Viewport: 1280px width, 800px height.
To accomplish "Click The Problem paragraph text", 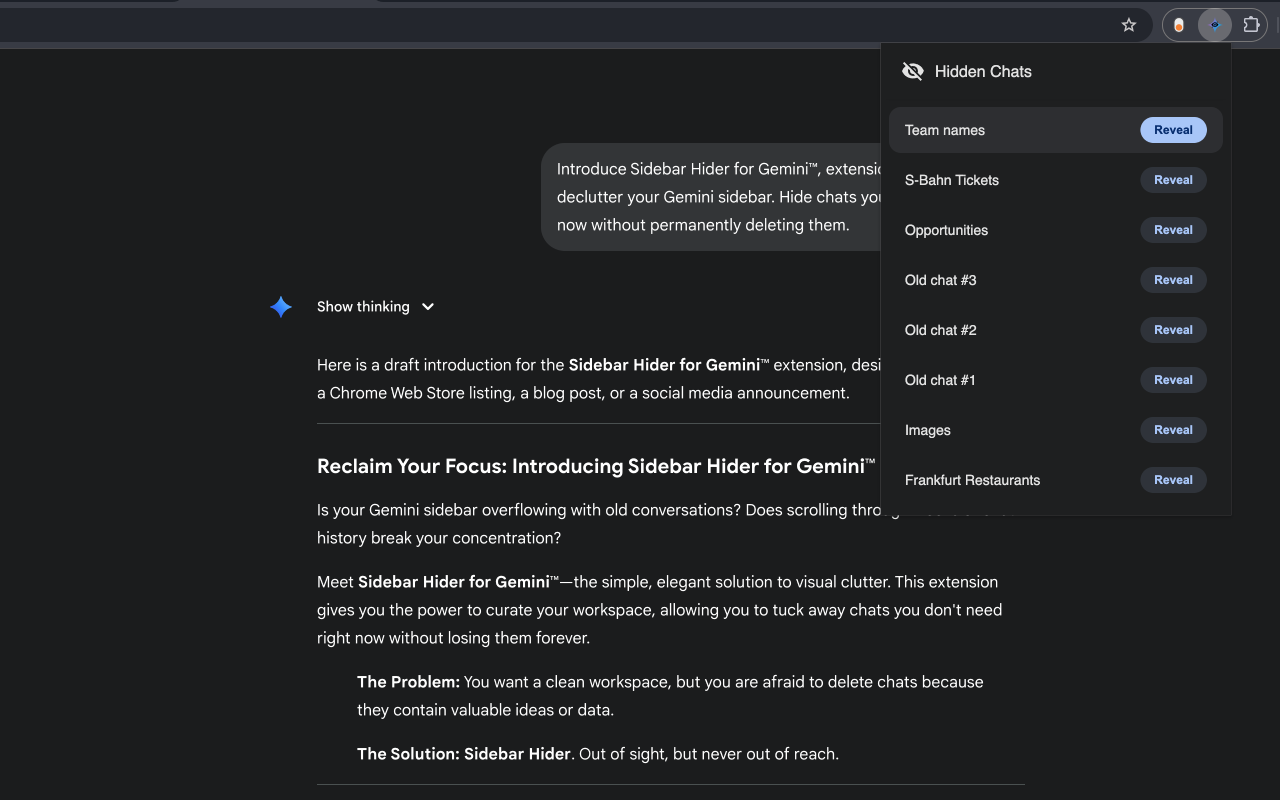I will 670,696.
